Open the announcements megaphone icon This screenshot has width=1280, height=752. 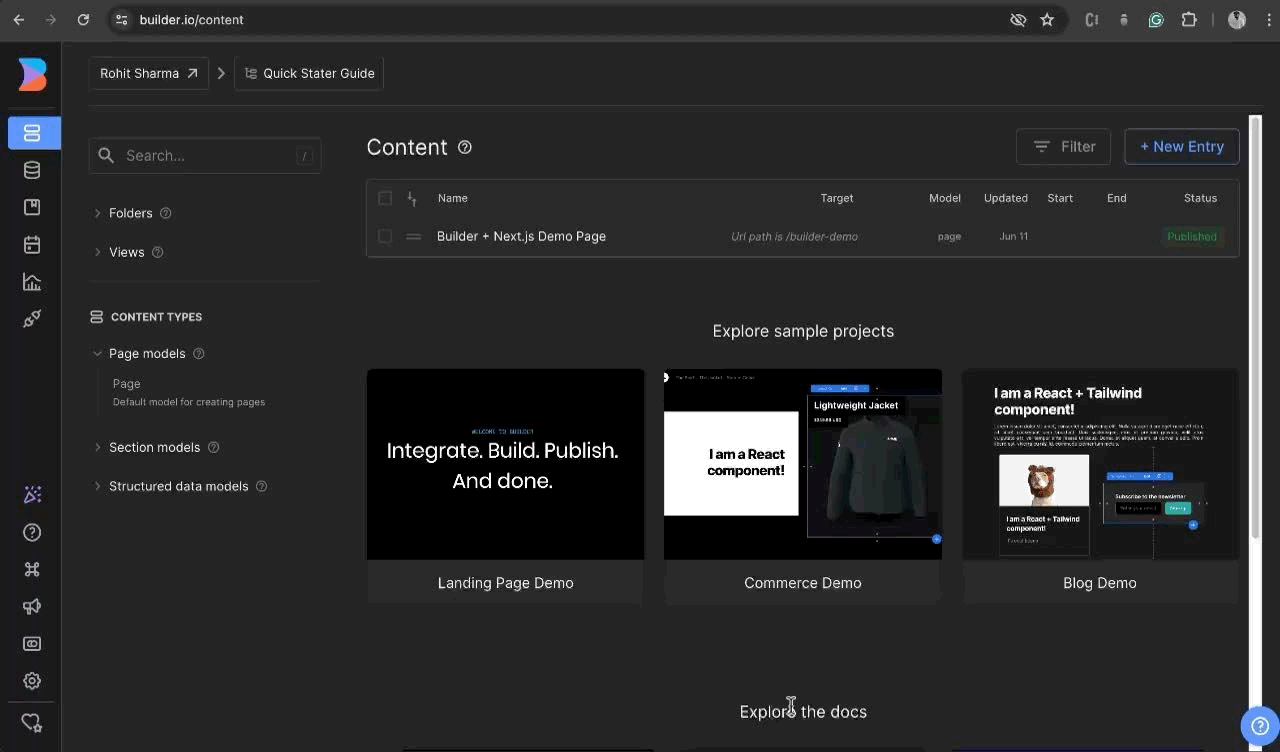pyautogui.click(x=32, y=606)
